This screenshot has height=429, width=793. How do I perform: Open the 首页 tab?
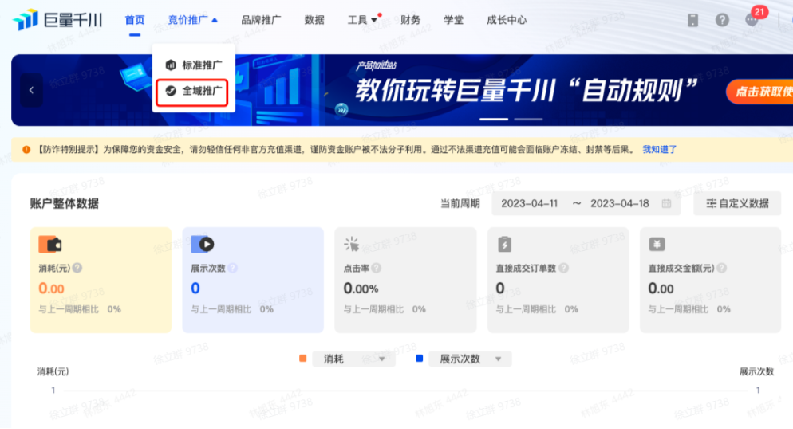click(x=135, y=20)
